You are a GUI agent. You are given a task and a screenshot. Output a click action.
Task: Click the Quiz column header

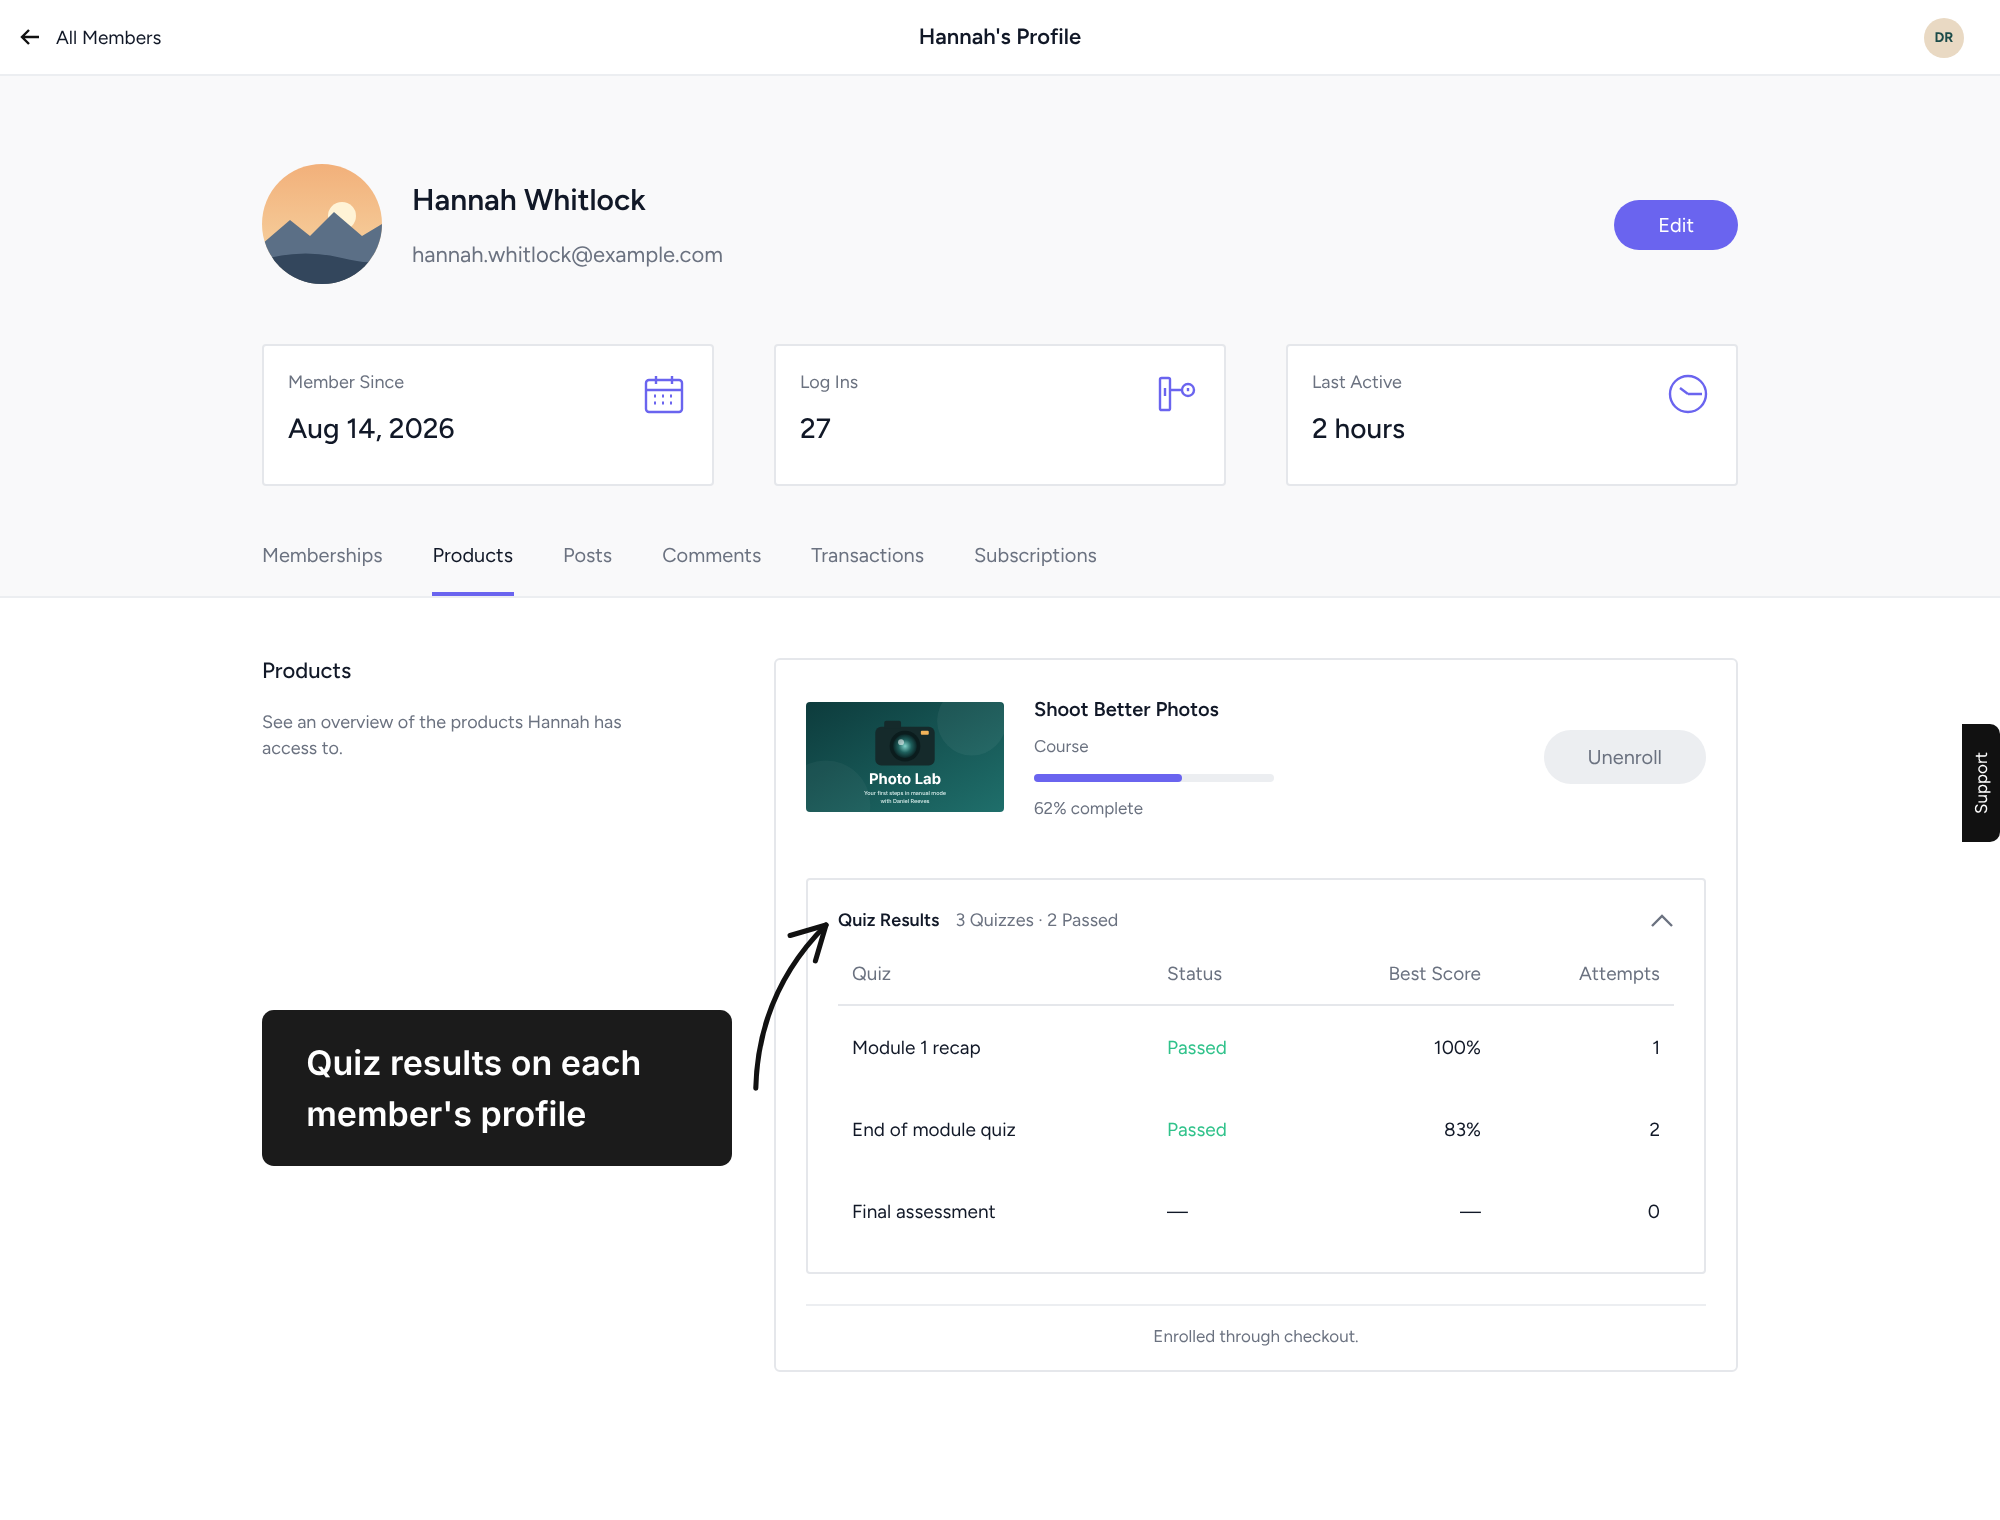871,973
